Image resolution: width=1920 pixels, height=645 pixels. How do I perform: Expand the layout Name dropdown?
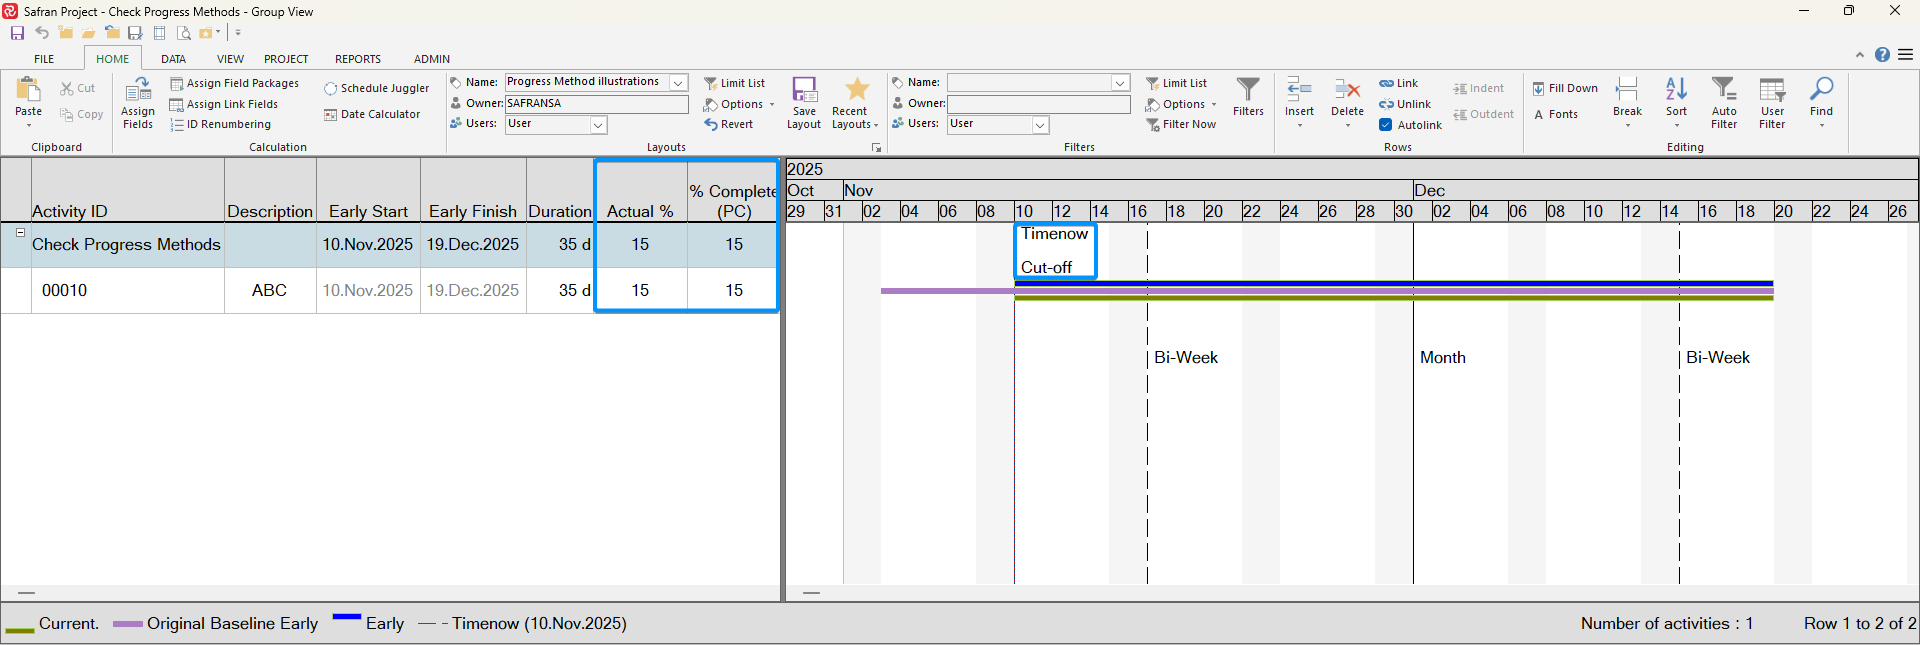(x=678, y=83)
